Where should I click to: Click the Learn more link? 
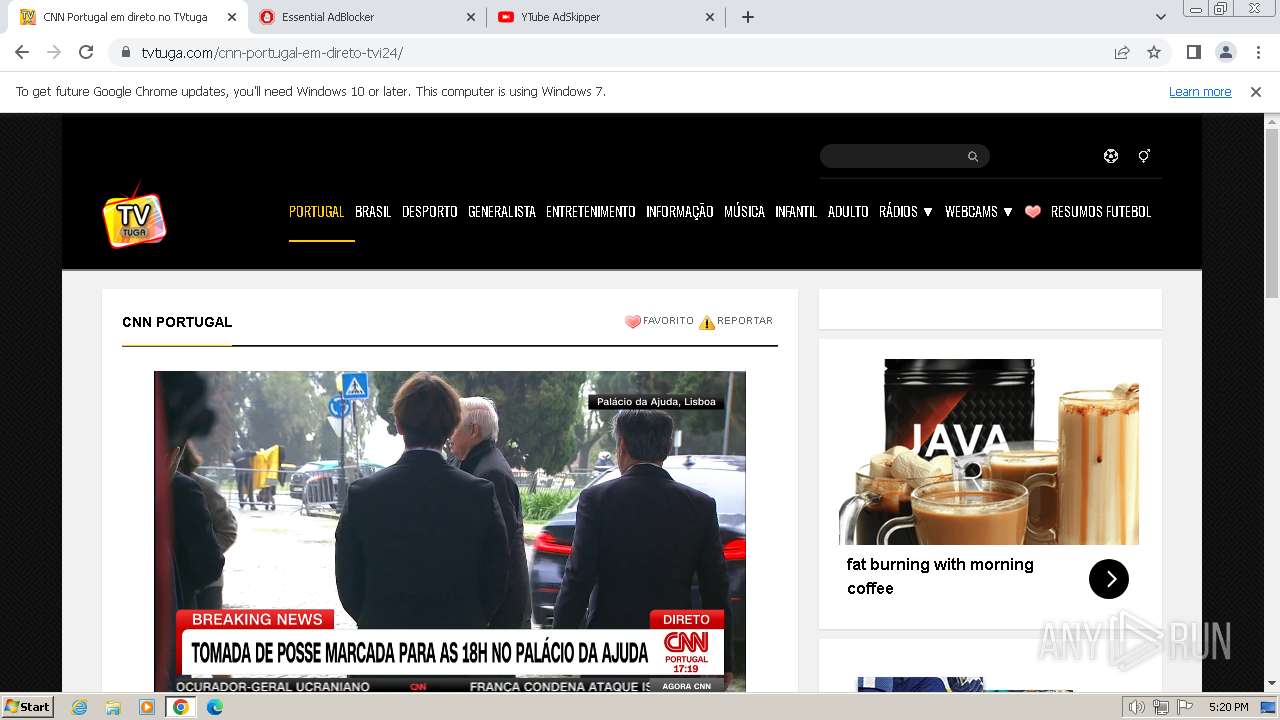click(1200, 92)
